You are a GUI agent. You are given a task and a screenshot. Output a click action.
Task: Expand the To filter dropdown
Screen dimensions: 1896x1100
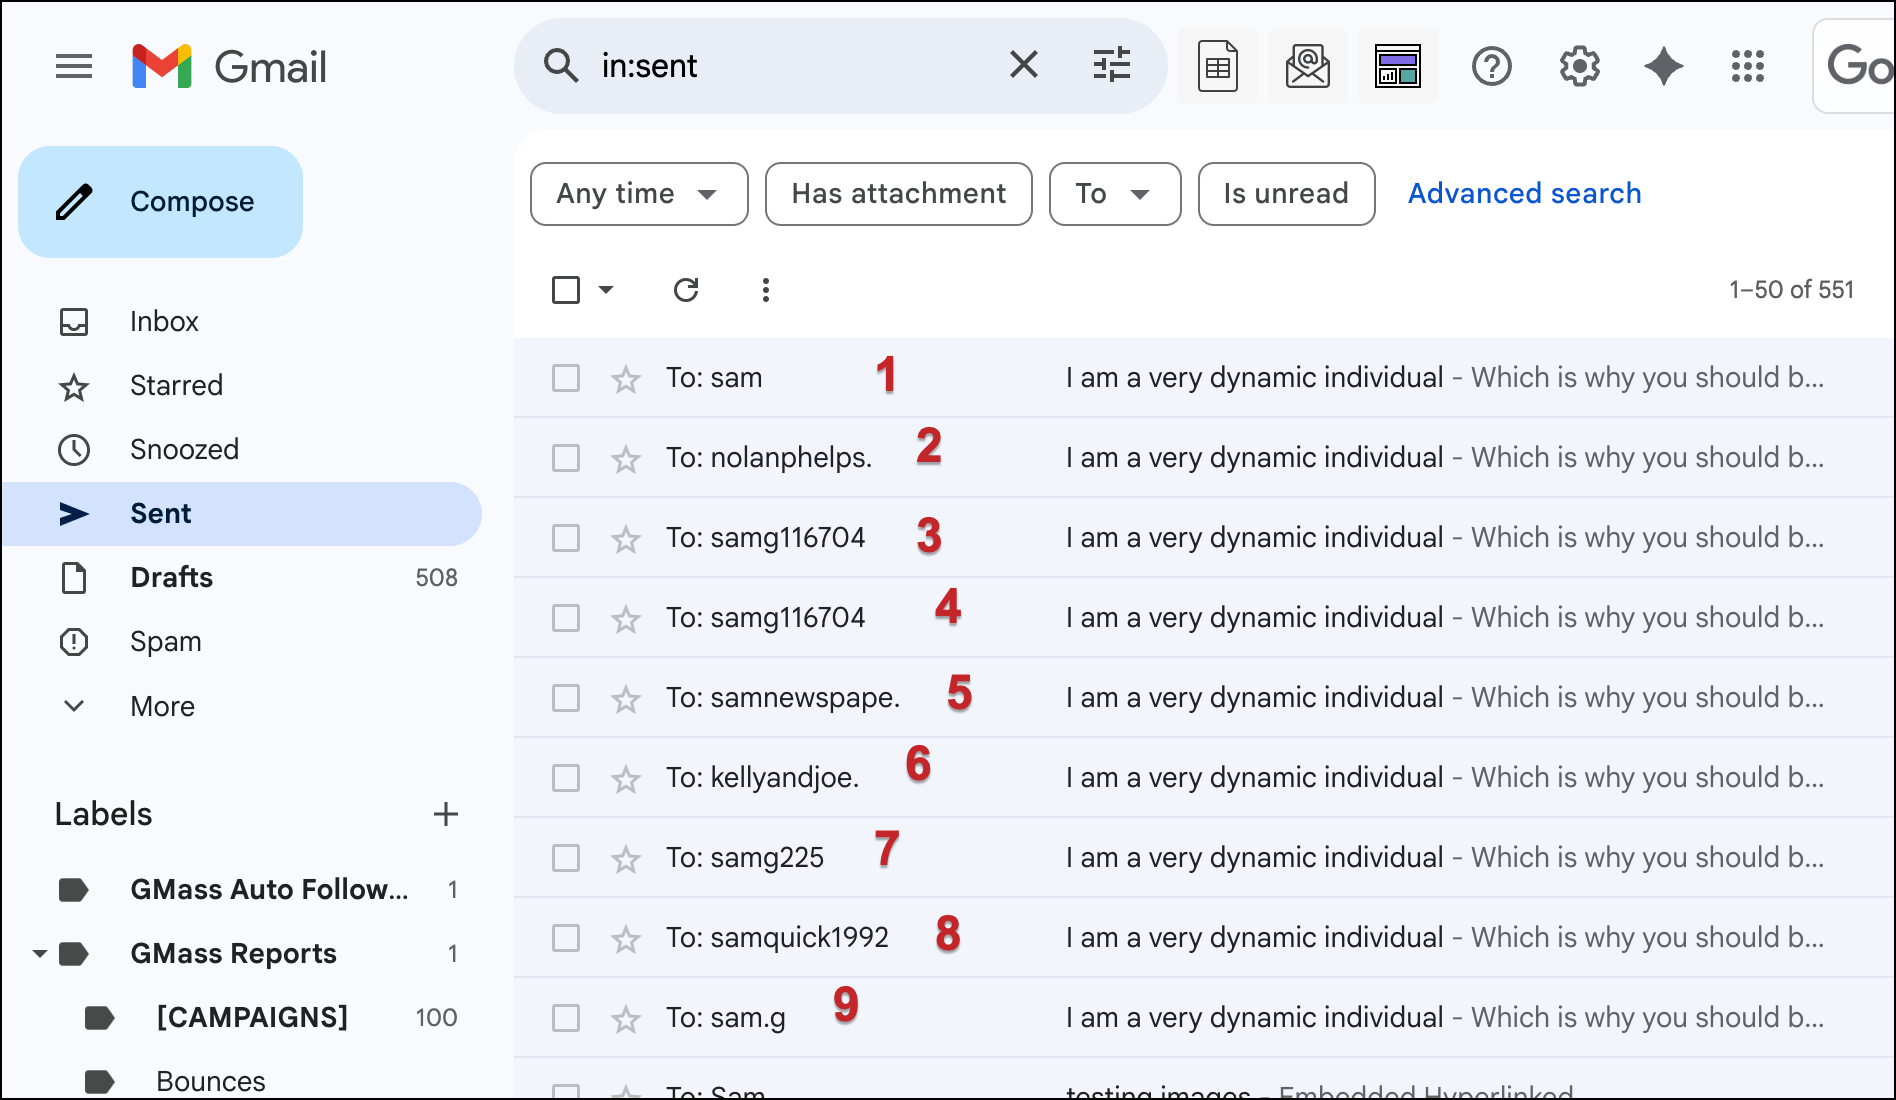(x=1115, y=194)
